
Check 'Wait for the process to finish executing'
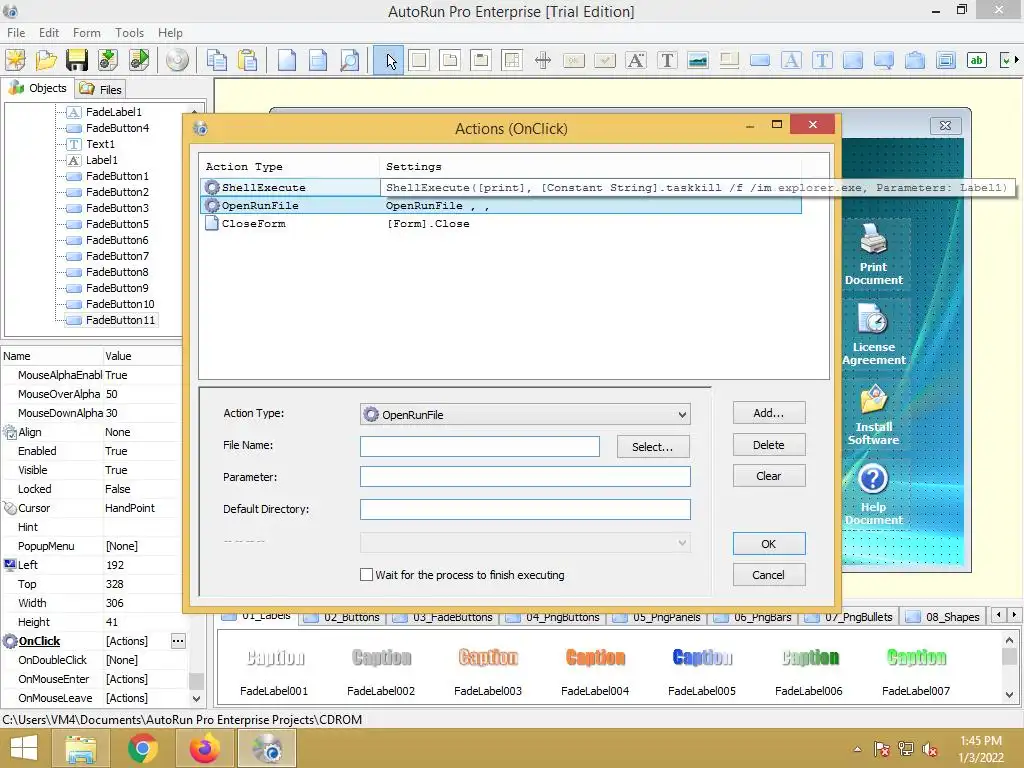pyautogui.click(x=366, y=575)
